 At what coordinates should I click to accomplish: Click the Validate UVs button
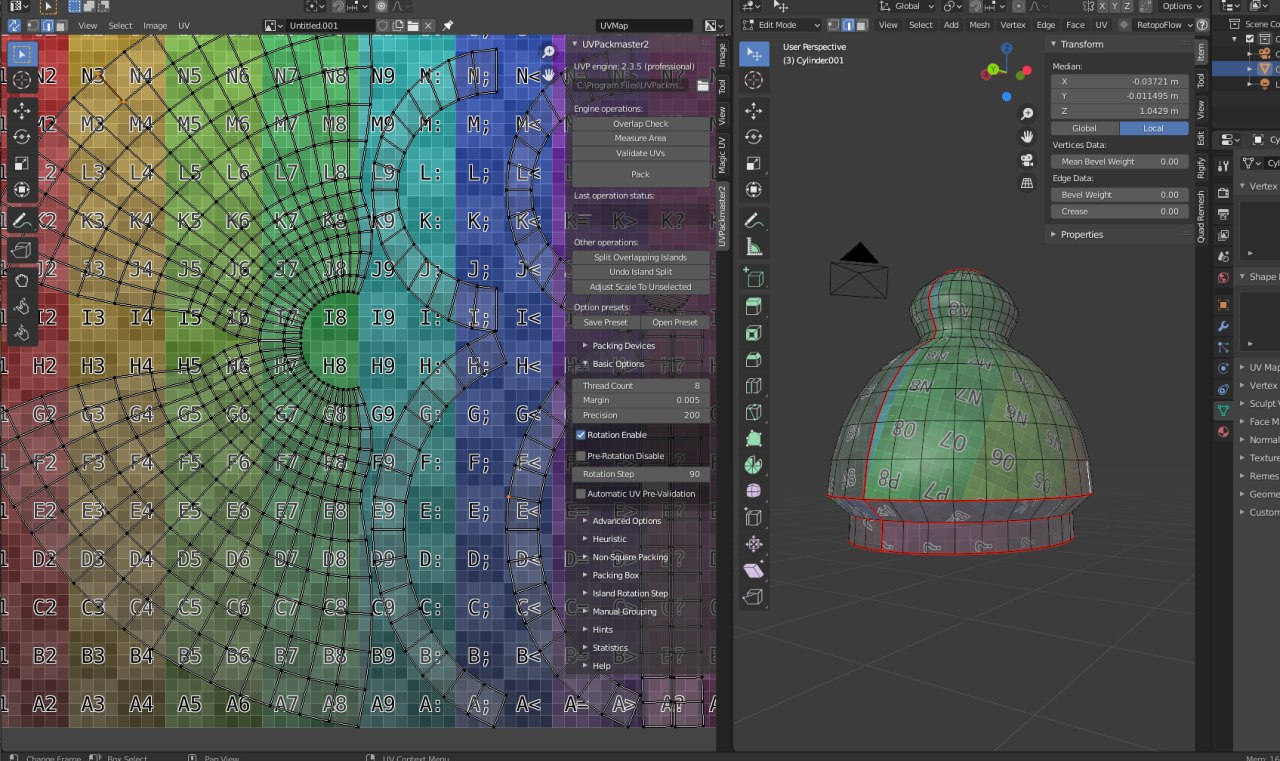tap(641, 153)
